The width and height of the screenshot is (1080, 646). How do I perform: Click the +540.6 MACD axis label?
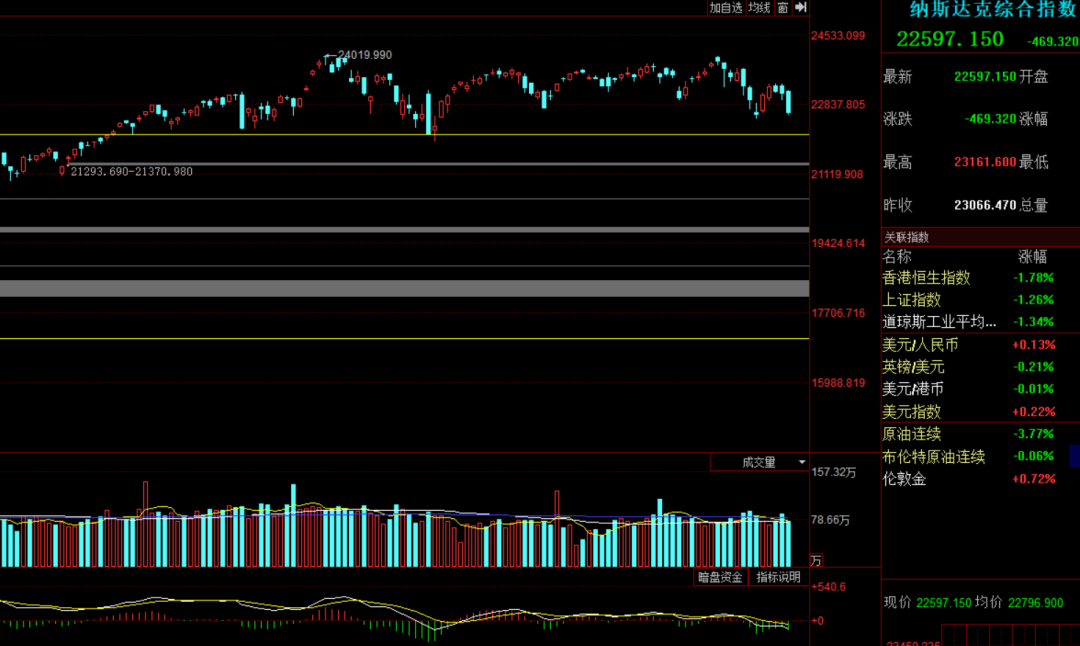click(x=829, y=587)
